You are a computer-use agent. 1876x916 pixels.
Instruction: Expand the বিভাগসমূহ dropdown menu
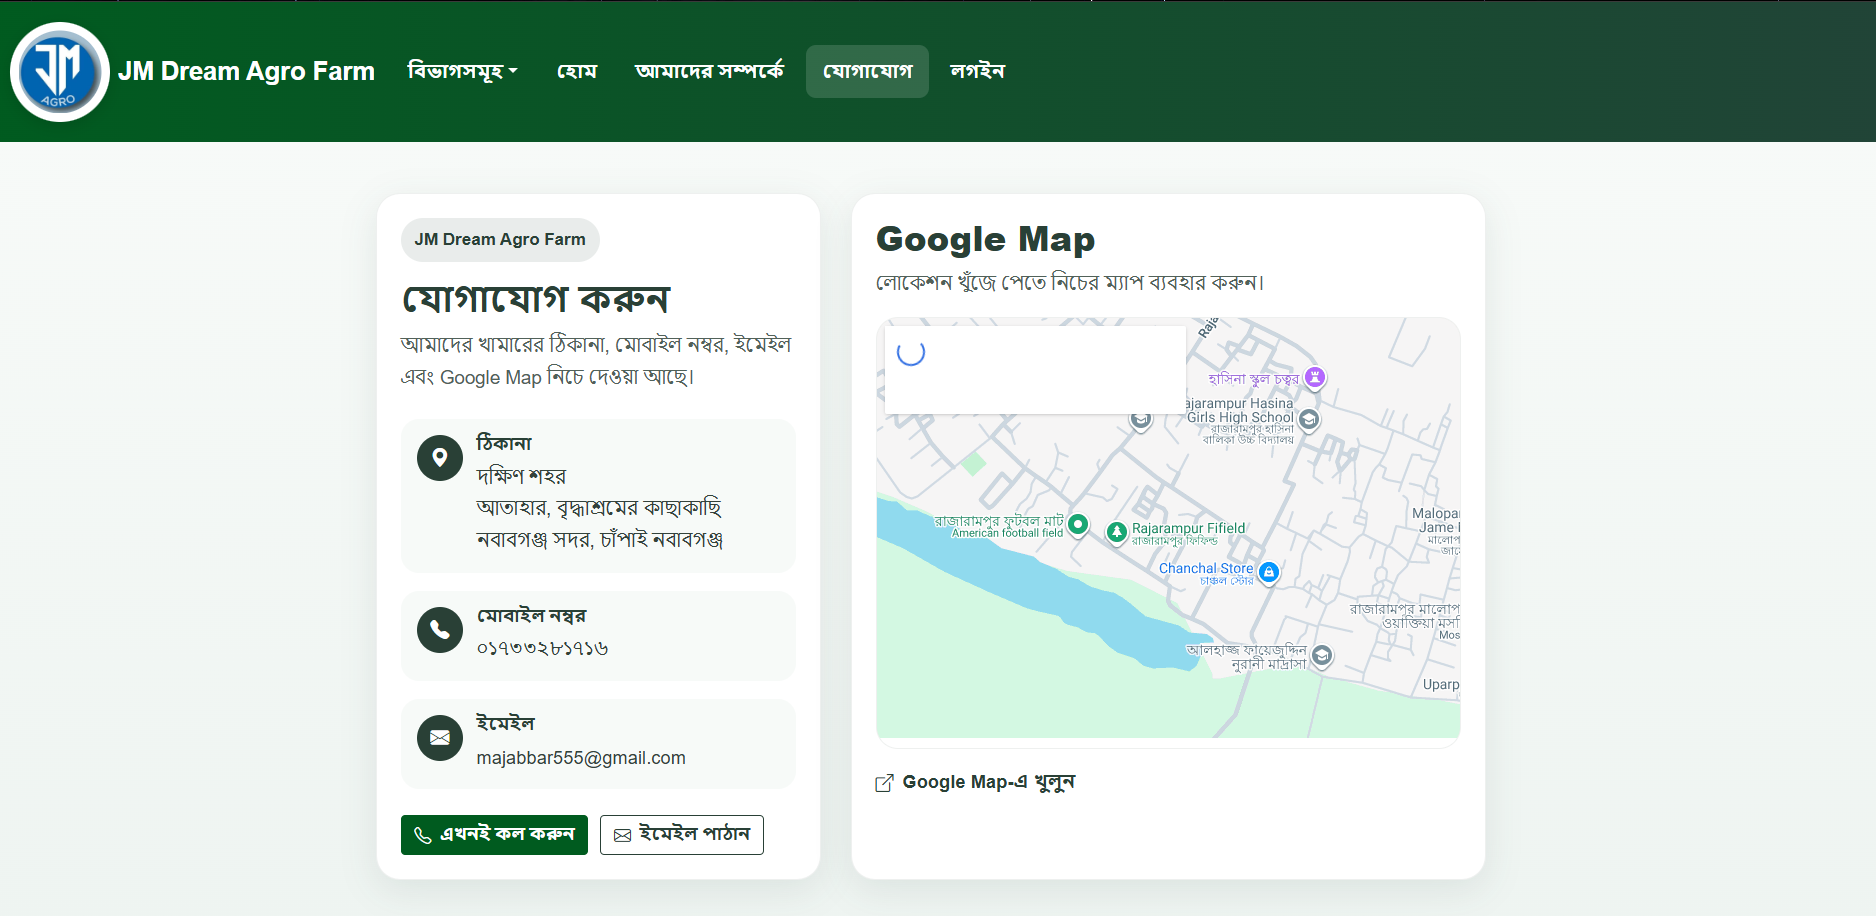click(462, 71)
